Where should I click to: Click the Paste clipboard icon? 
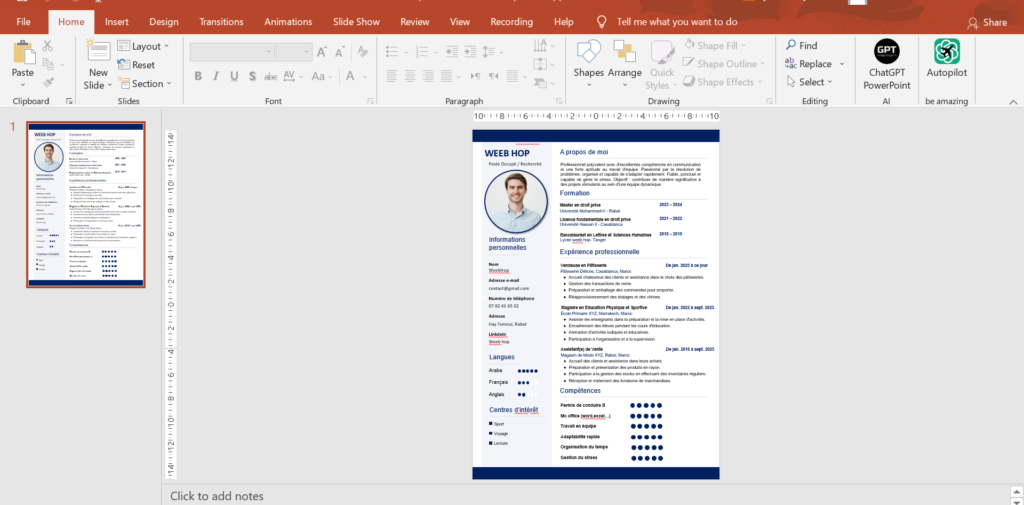pyautogui.click(x=22, y=52)
